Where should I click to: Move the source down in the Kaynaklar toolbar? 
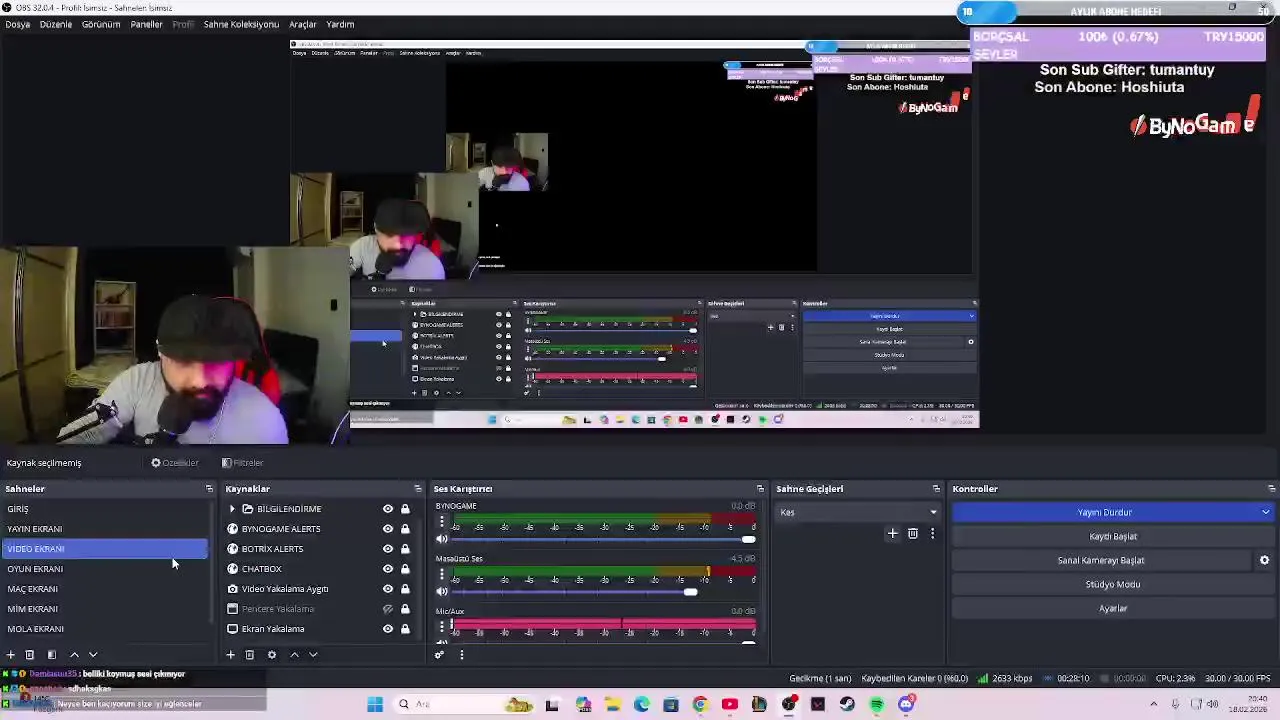(313, 655)
